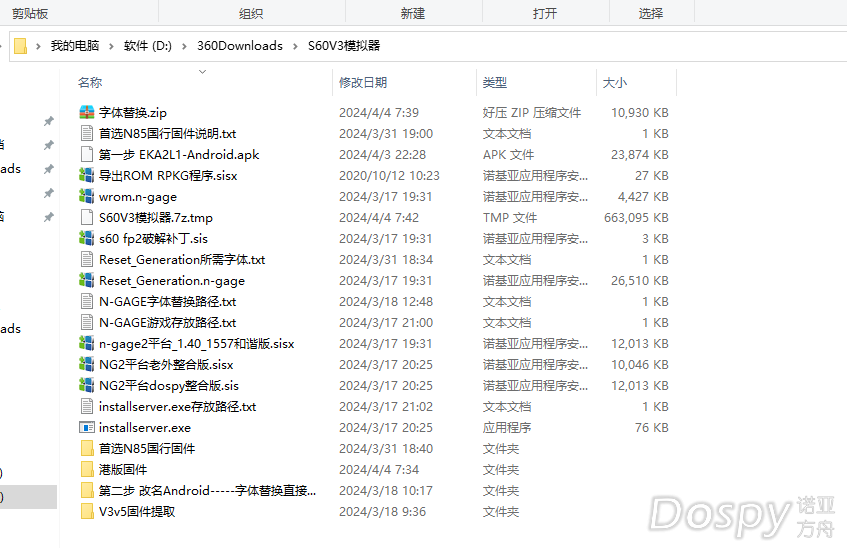Sort by the 修改日期 column header
This screenshot has width=847, height=548.
tap(363, 83)
